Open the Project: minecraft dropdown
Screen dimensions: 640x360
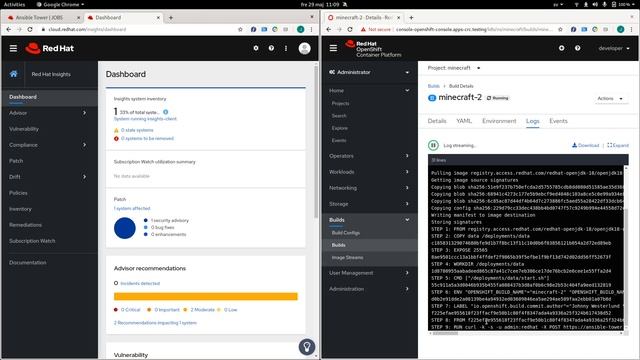[454, 68]
